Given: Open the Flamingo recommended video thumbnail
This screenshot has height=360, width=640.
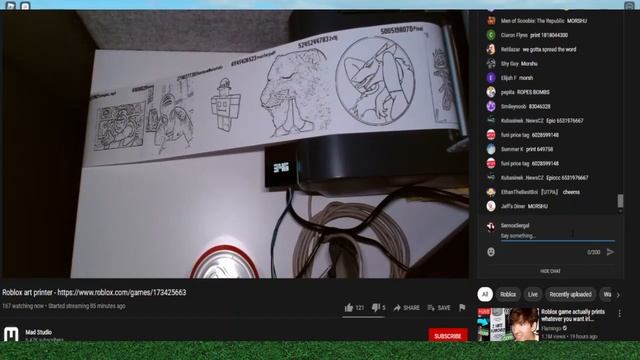Looking at the screenshot, I should (x=508, y=324).
